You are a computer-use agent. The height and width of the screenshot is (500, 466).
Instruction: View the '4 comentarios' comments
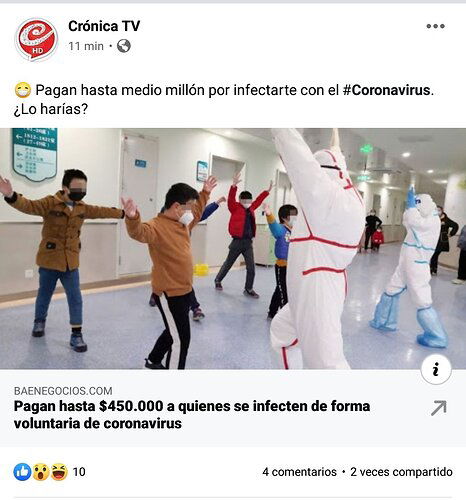coord(299,472)
